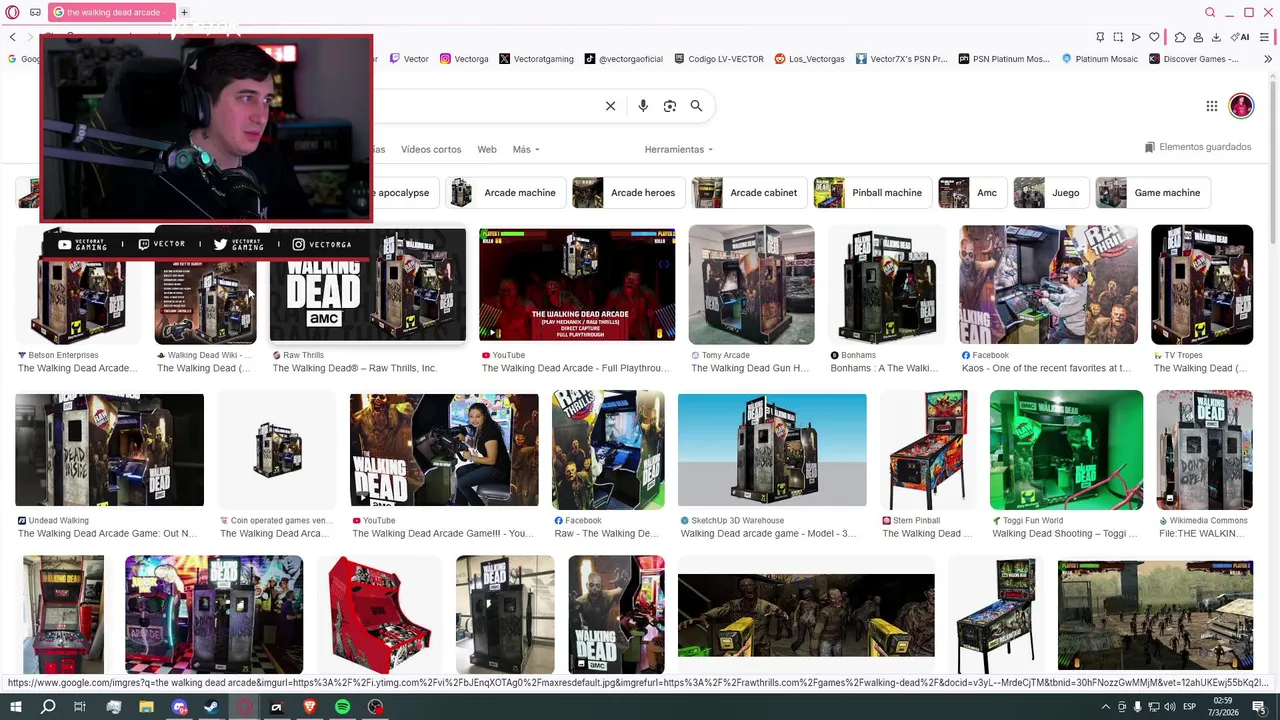The width and height of the screenshot is (1280, 720).
Task: Switch to the Web search tab
Action: click(487, 149)
